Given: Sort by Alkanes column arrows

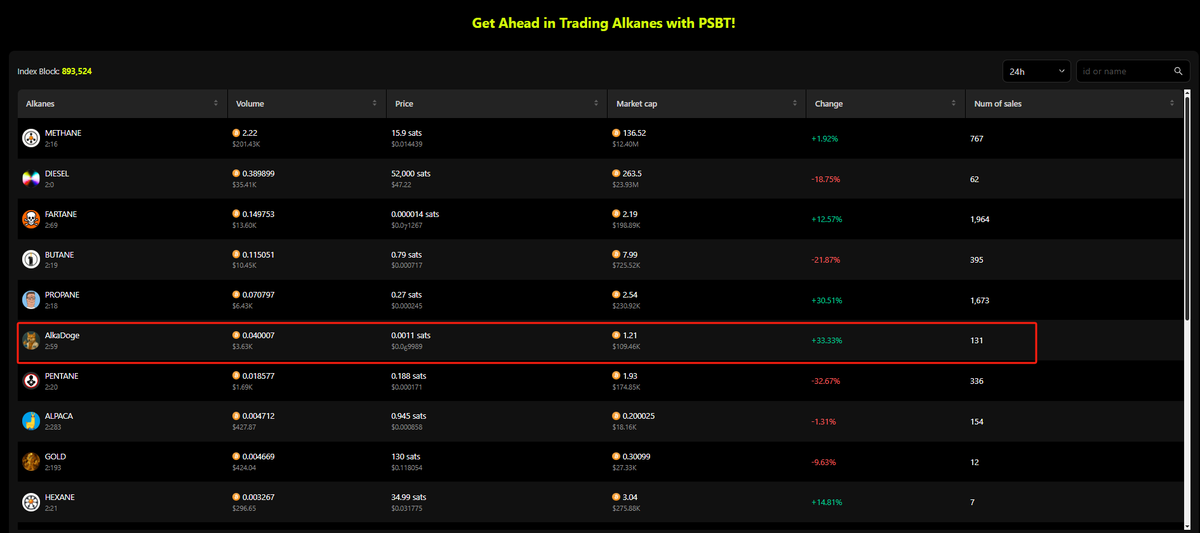Looking at the screenshot, I should click(x=216, y=104).
